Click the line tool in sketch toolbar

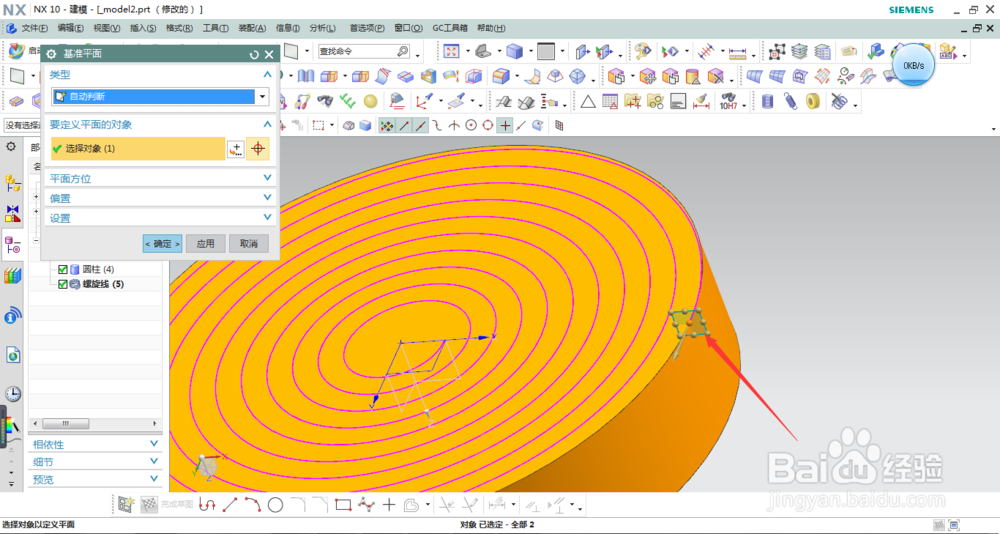[x=230, y=505]
